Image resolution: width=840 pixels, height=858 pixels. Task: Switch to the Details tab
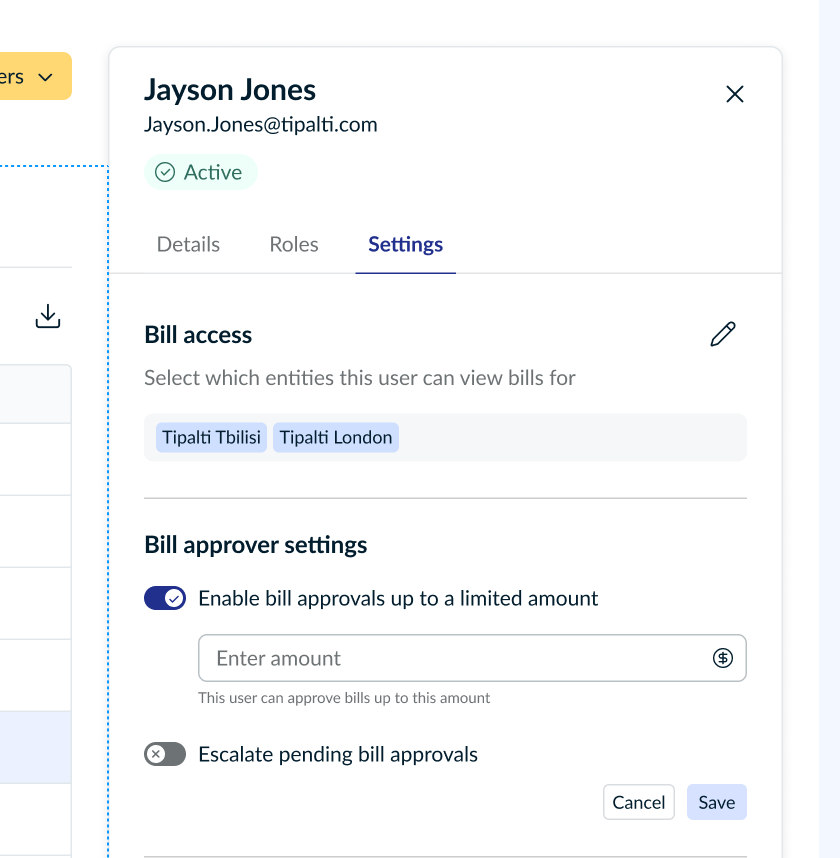[x=188, y=244]
